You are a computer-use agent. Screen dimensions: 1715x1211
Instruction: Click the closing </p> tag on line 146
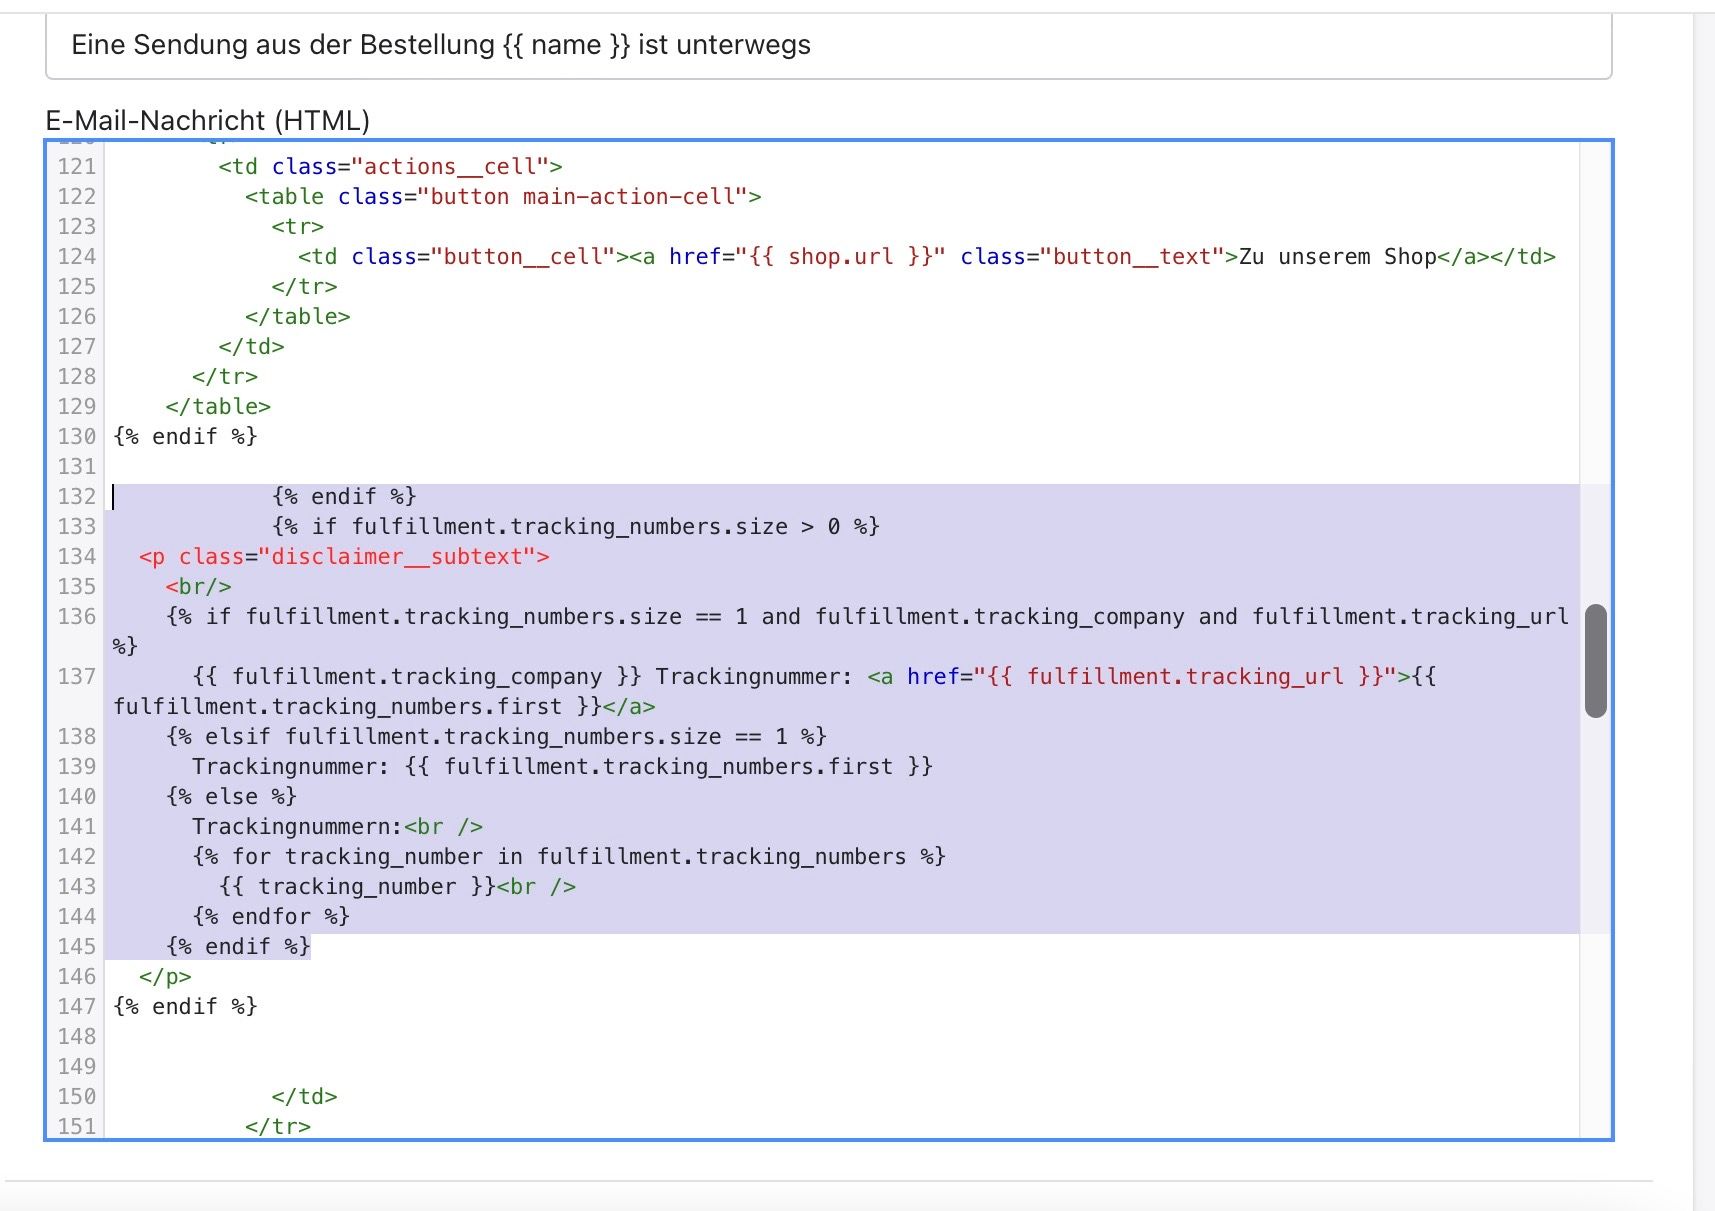click(165, 977)
